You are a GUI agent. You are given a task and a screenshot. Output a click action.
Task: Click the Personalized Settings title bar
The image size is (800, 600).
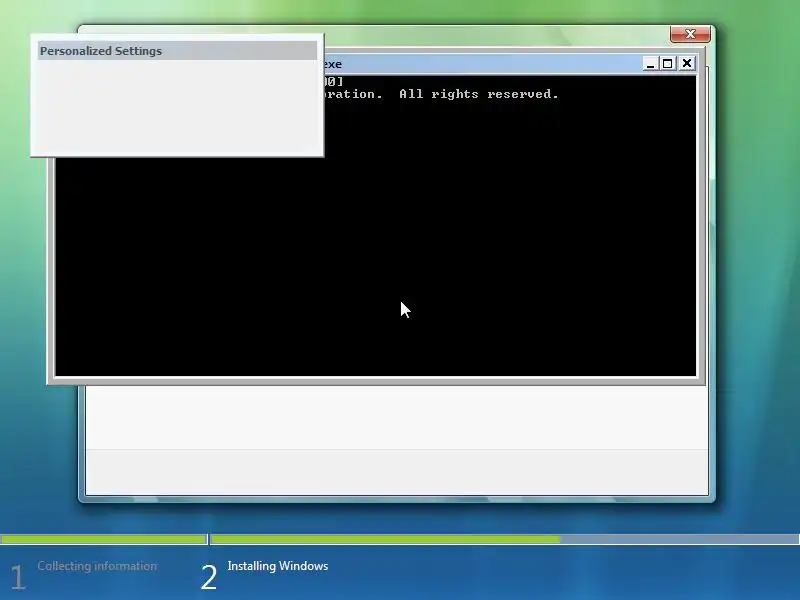(177, 51)
